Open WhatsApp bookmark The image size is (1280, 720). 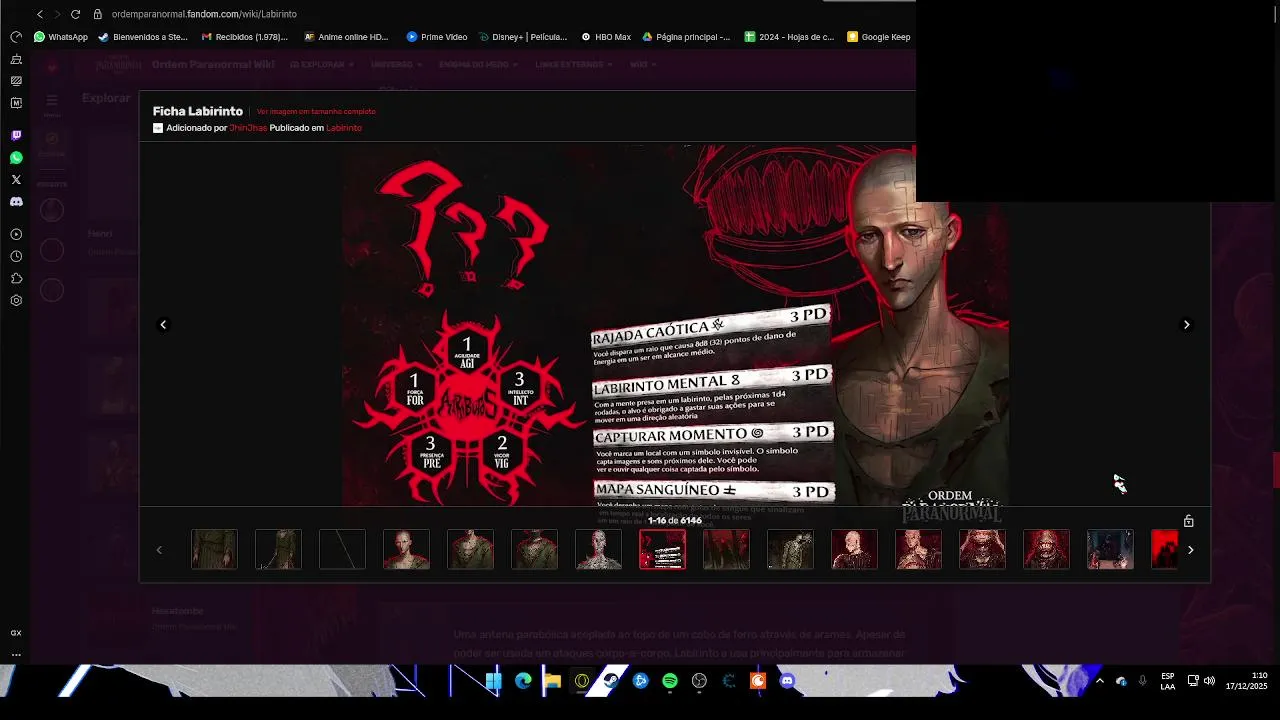tap(61, 37)
